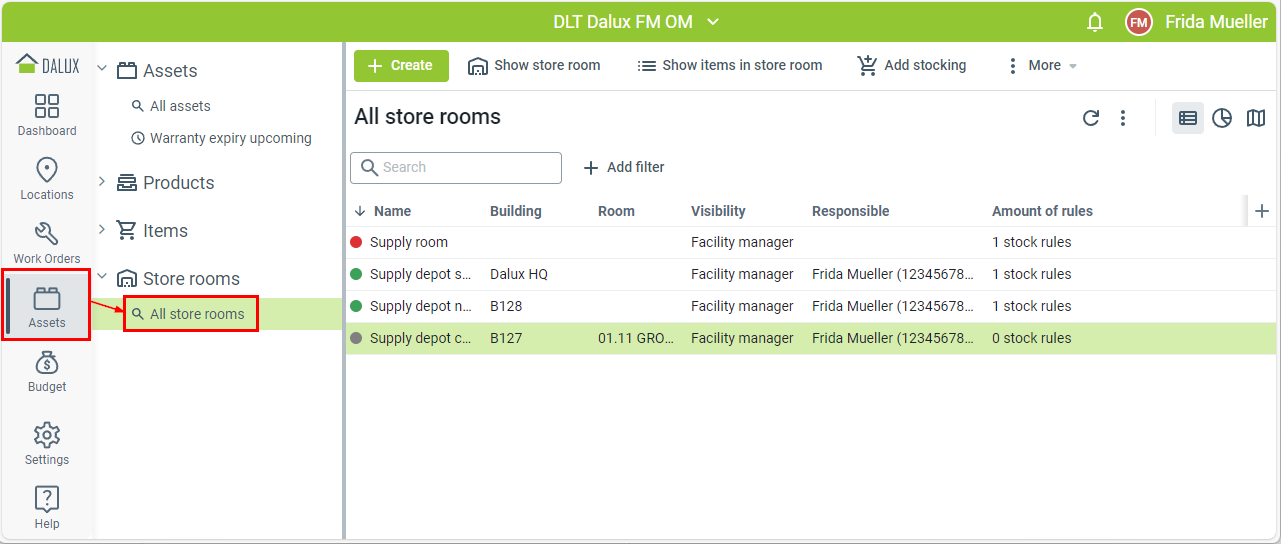Select Warranty expiry upcoming
This screenshot has height=544, width=1281.
coord(230,138)
